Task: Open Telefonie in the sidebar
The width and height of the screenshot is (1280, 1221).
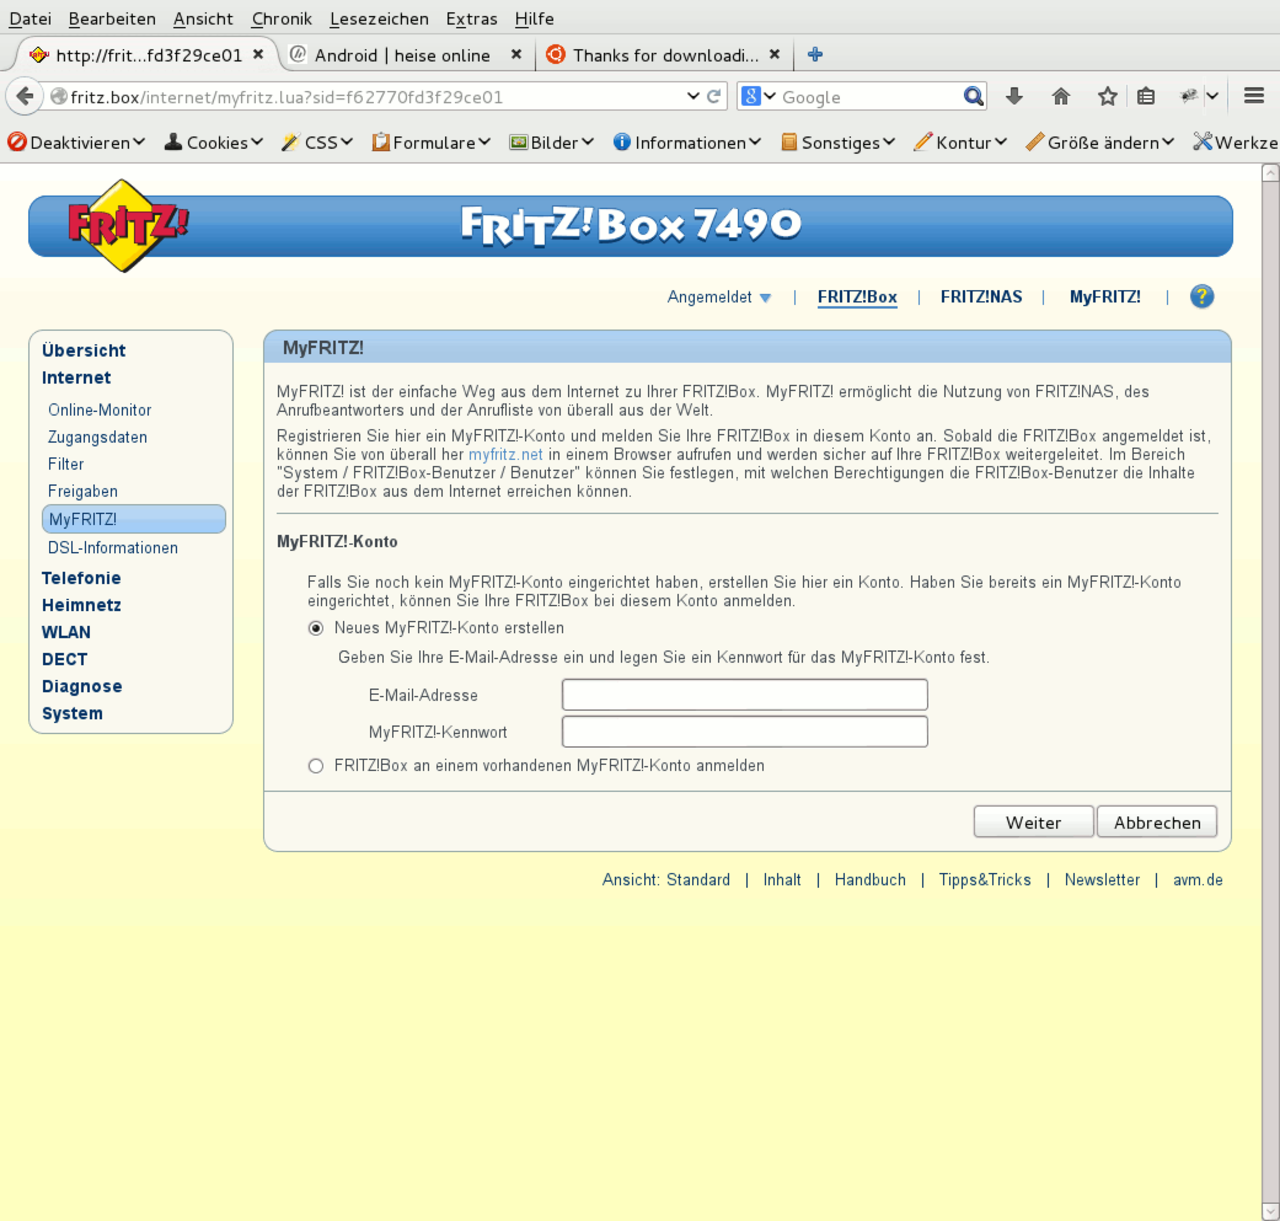Action: [81, 578]
